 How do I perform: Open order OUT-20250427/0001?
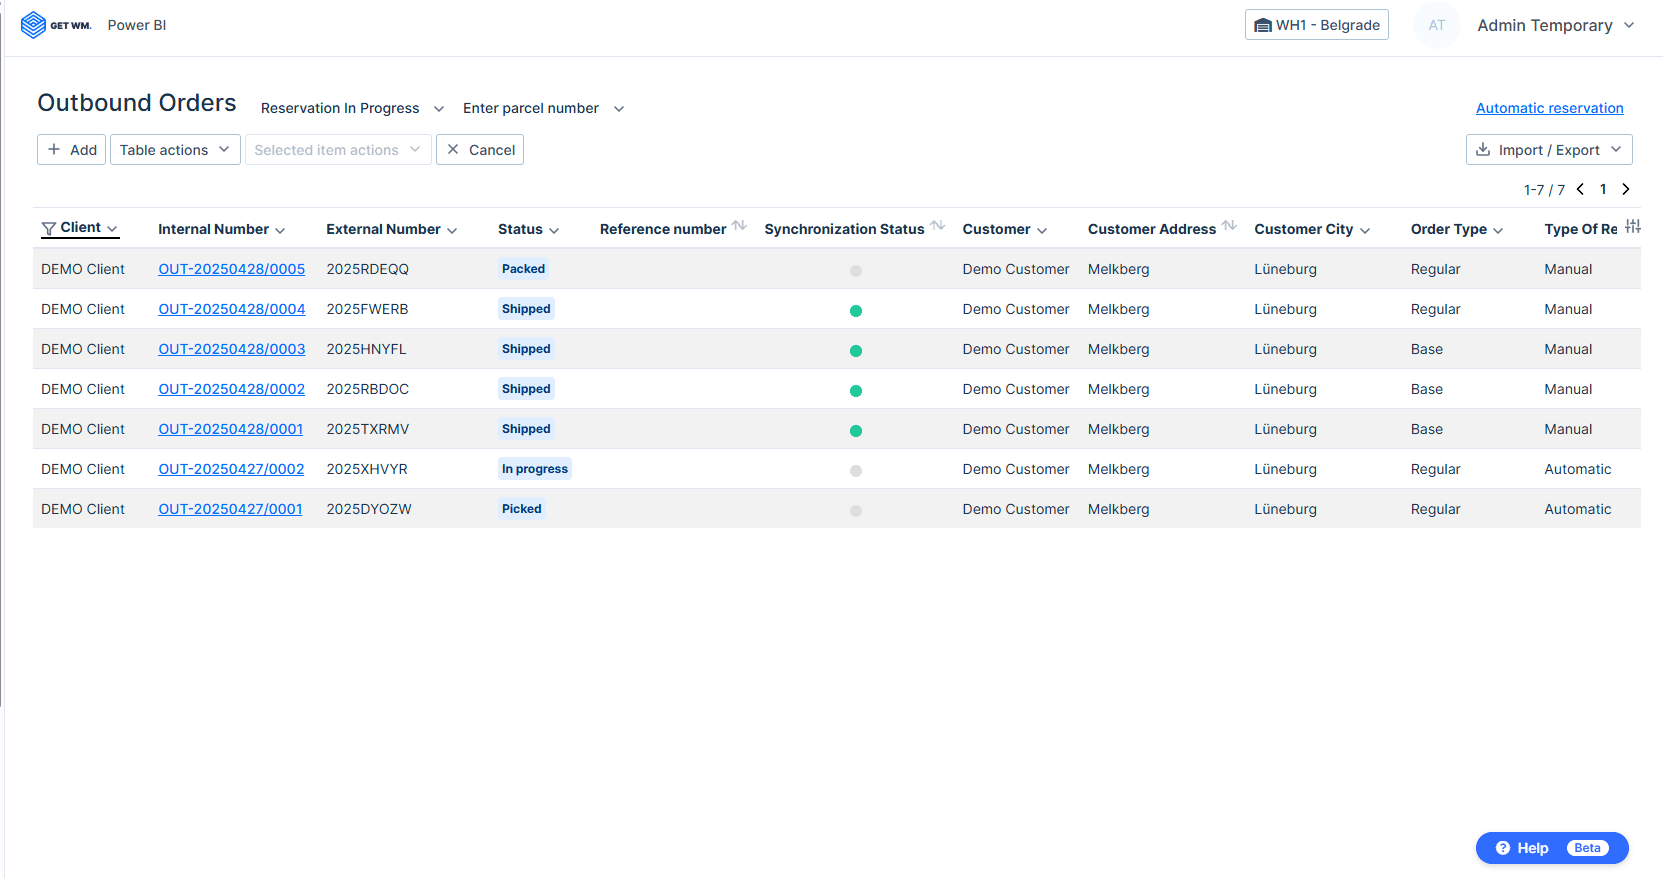(x=230, y=509)
